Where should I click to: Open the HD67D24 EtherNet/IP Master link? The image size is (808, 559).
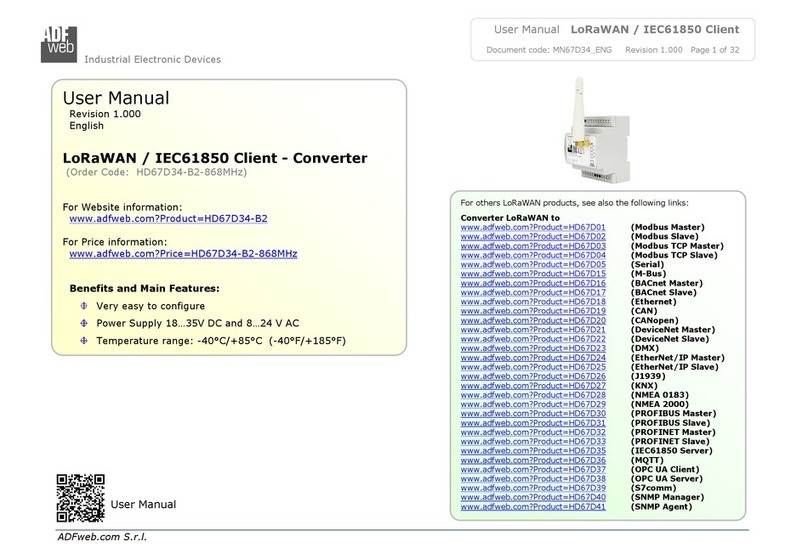(x=533, y=358)
